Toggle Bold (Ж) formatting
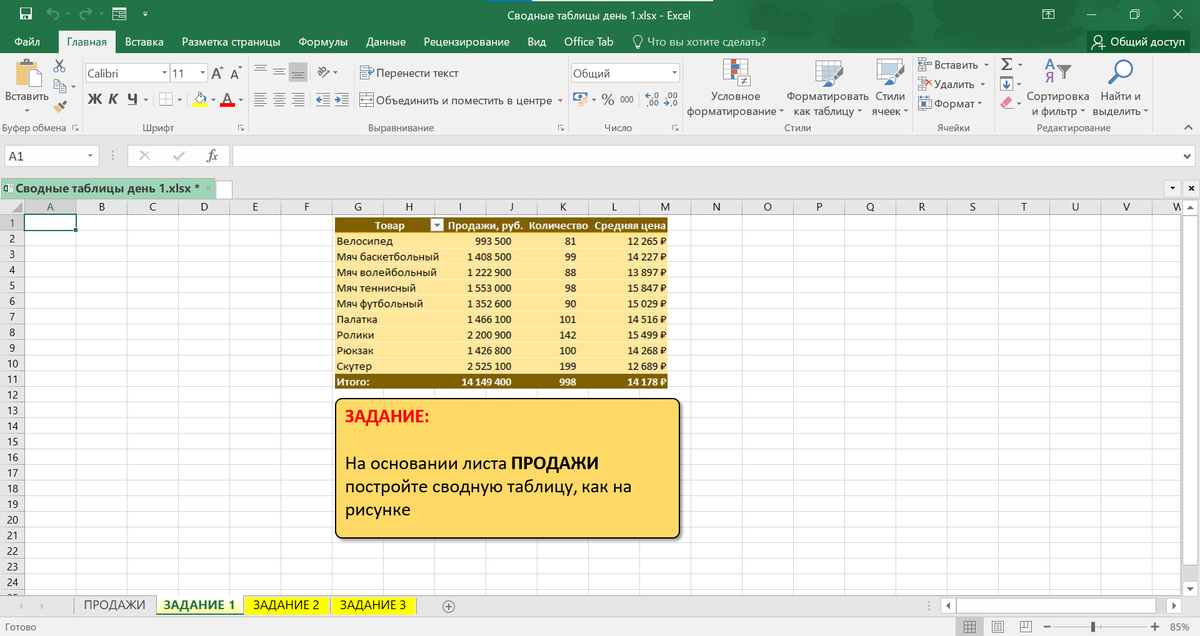 (94, 100)
